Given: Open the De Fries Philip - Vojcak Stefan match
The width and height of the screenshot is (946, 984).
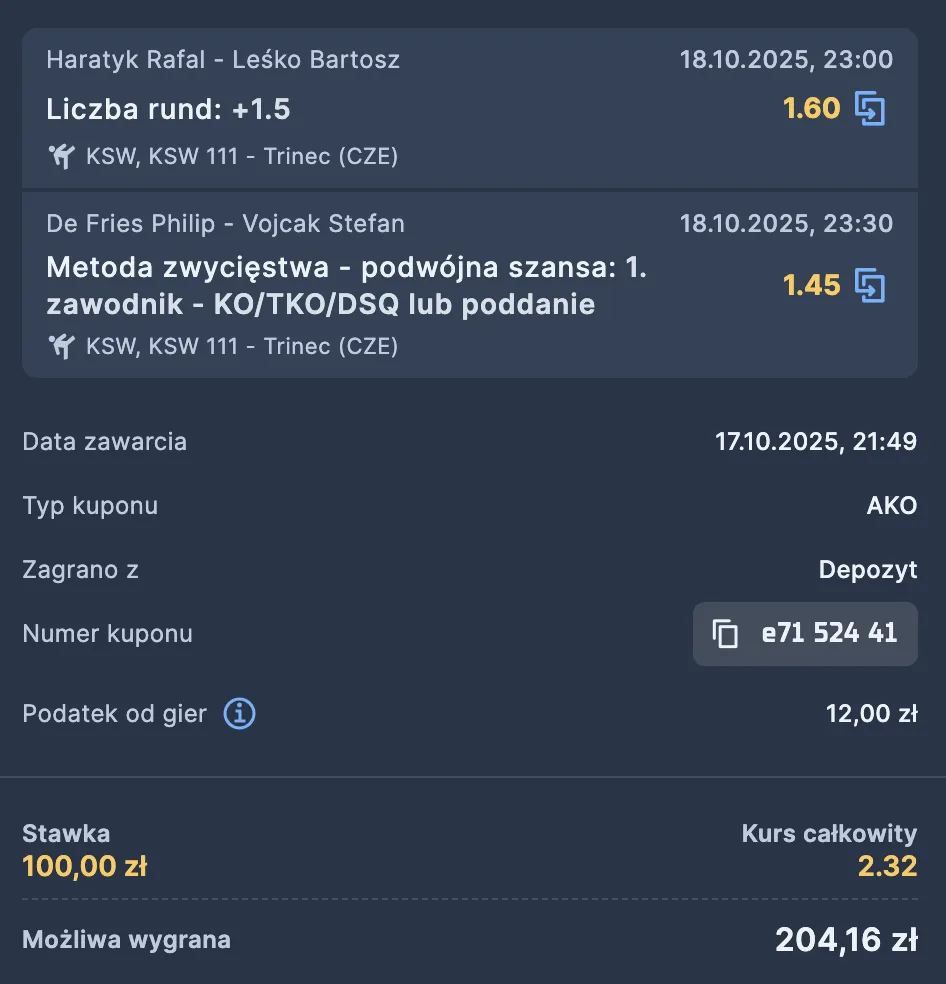Looking at the screenshot, I should (225, 223).
